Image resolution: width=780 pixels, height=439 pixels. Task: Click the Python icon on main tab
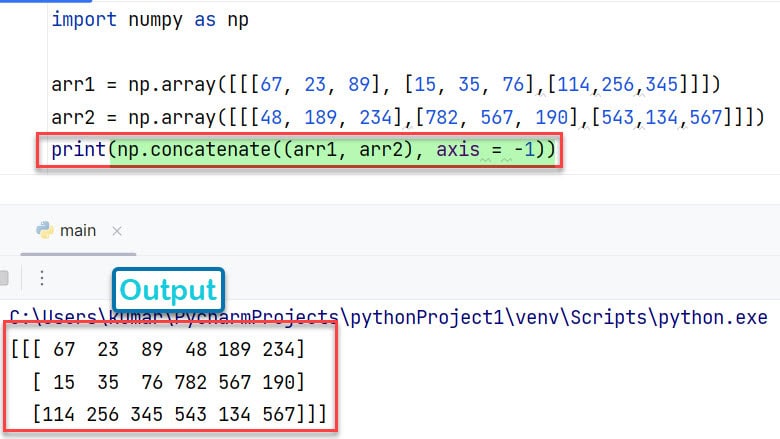point(45,230)
